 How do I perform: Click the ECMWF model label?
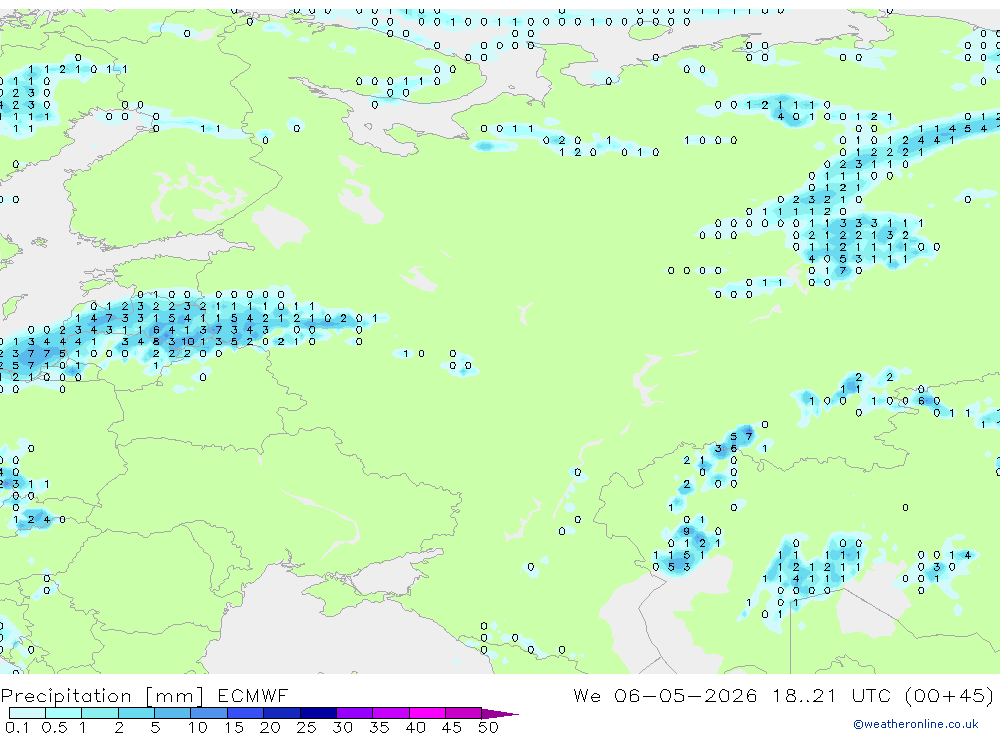(x=253, y=695)
